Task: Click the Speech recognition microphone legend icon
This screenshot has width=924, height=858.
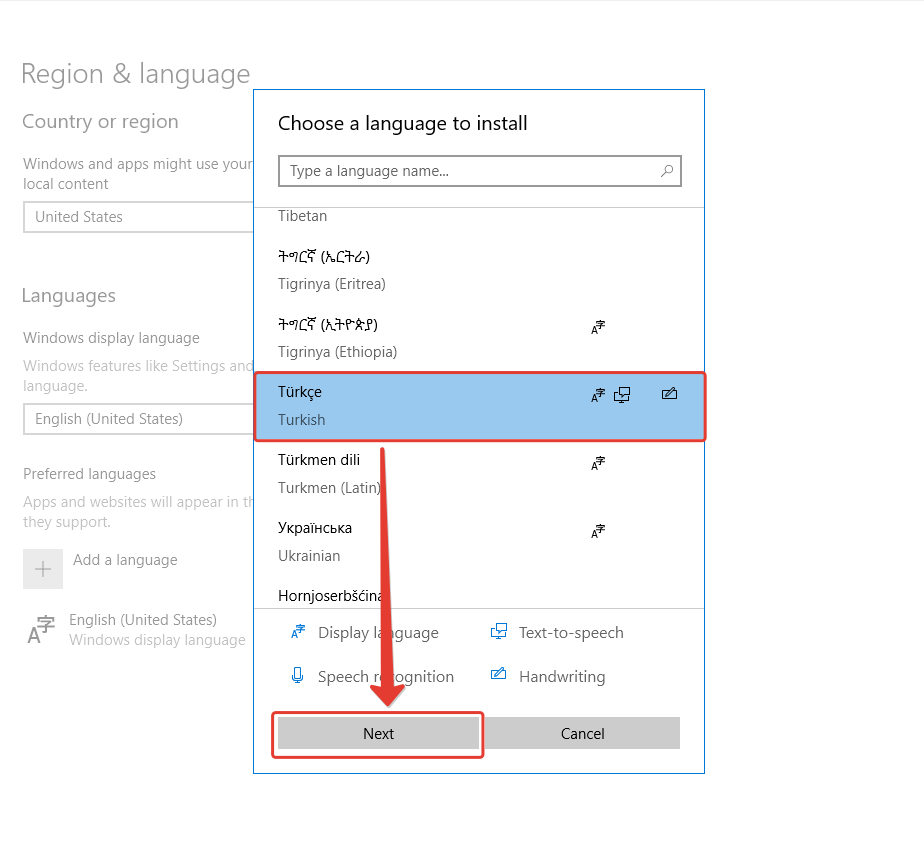Action: pos(297,676)
